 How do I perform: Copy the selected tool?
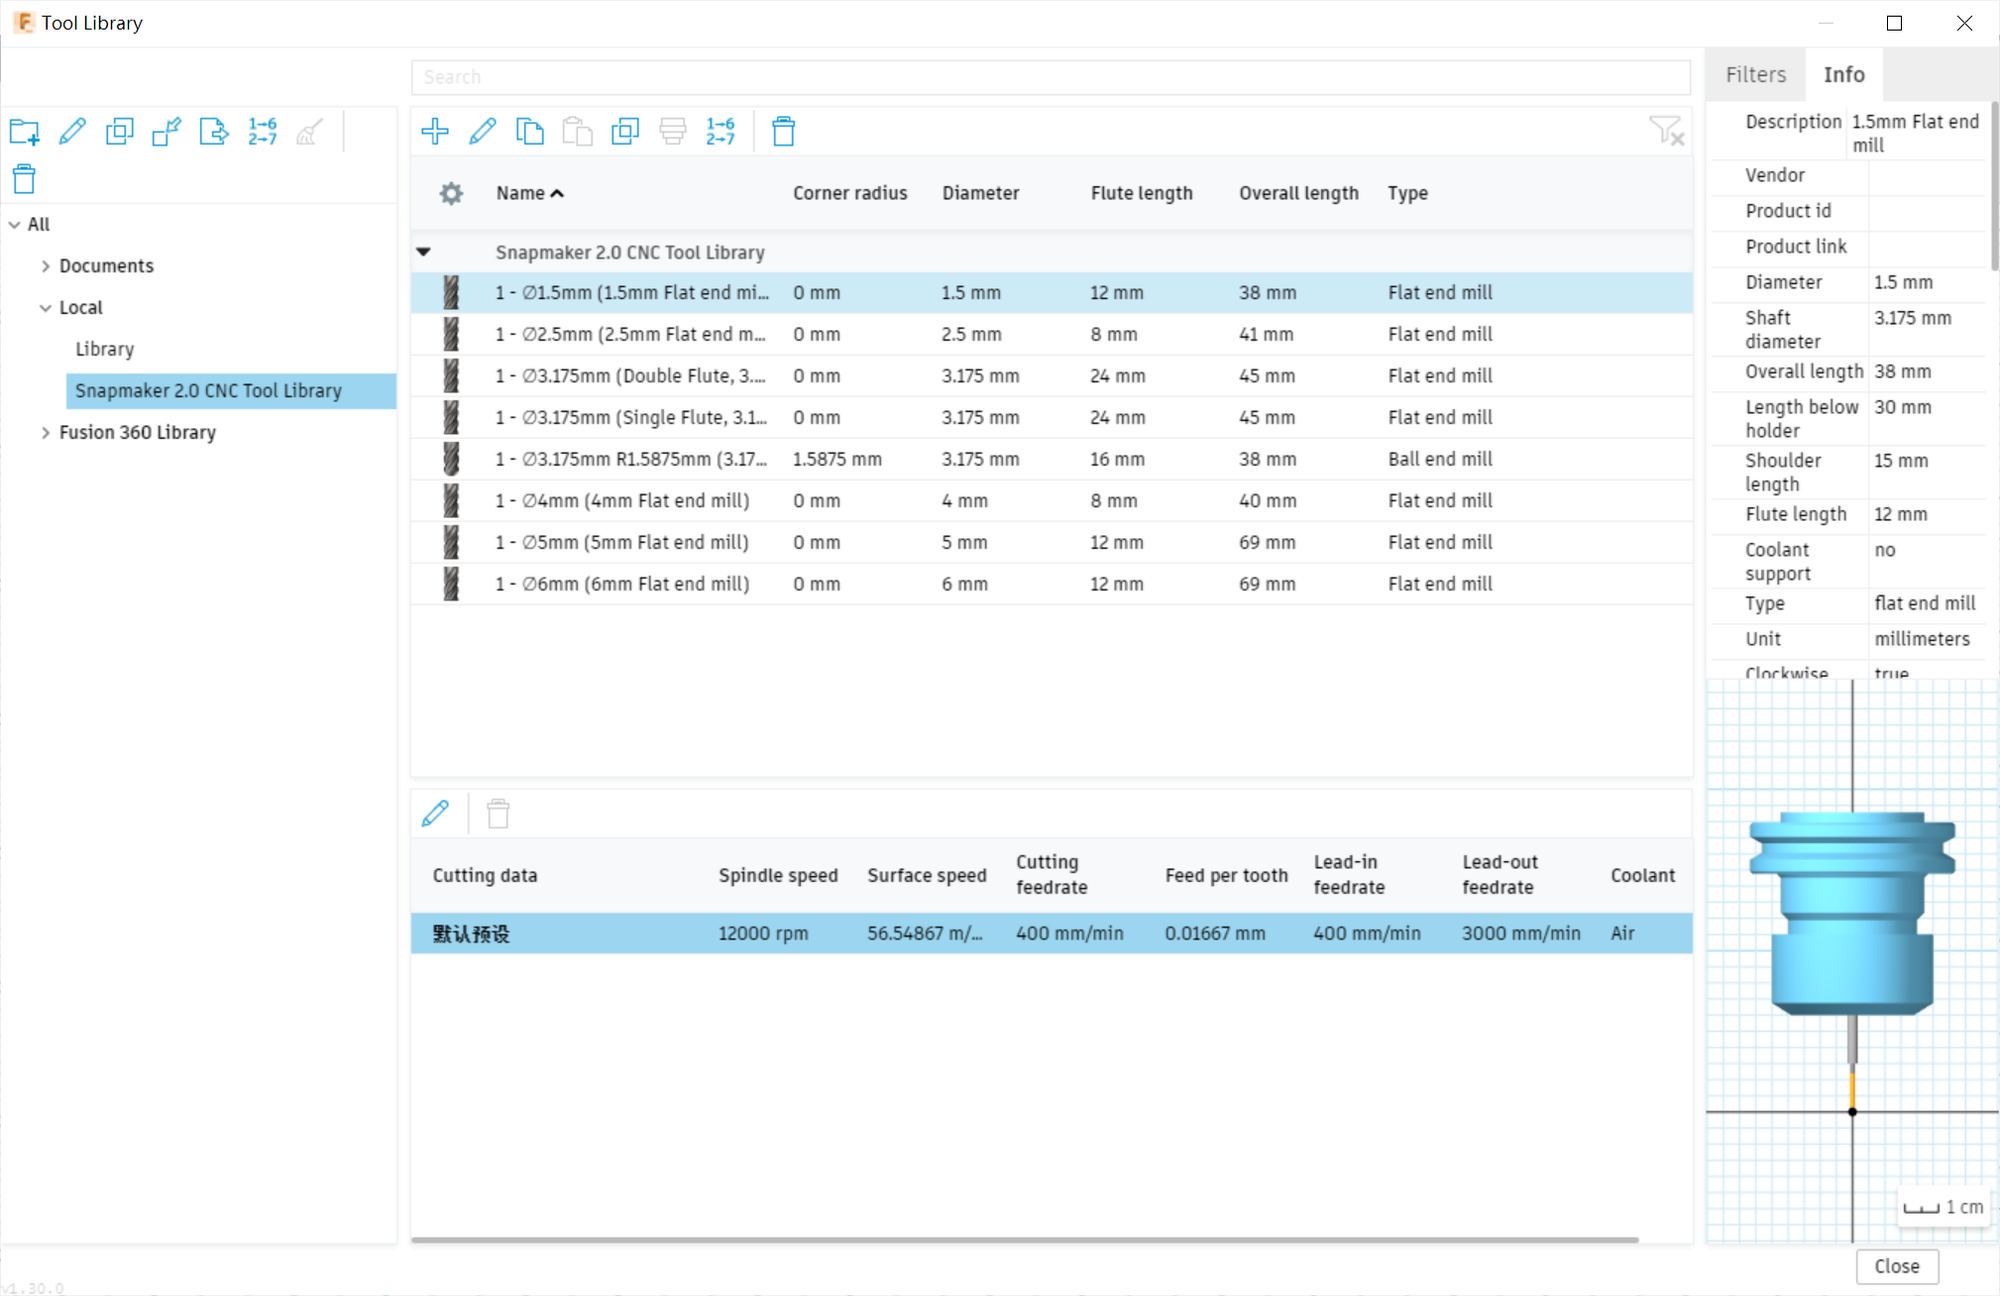click(530, 131)
